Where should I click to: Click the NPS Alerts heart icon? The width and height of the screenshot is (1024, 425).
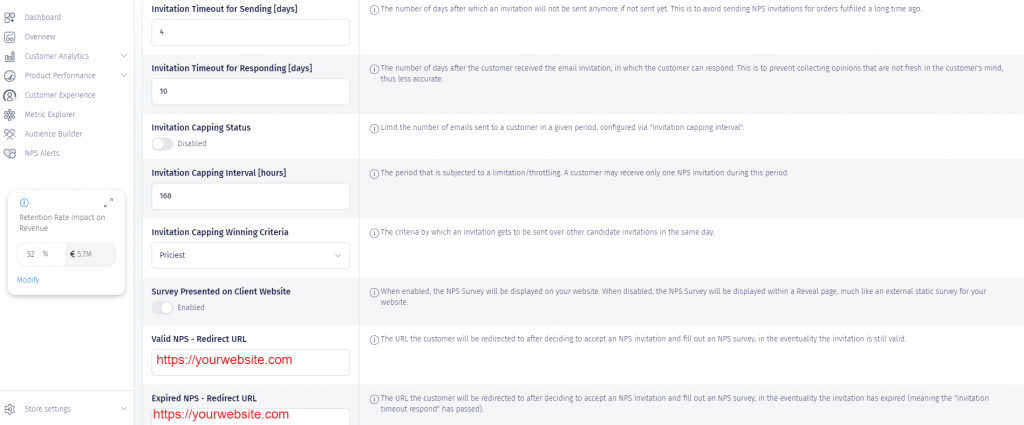[x=9, y=153]
